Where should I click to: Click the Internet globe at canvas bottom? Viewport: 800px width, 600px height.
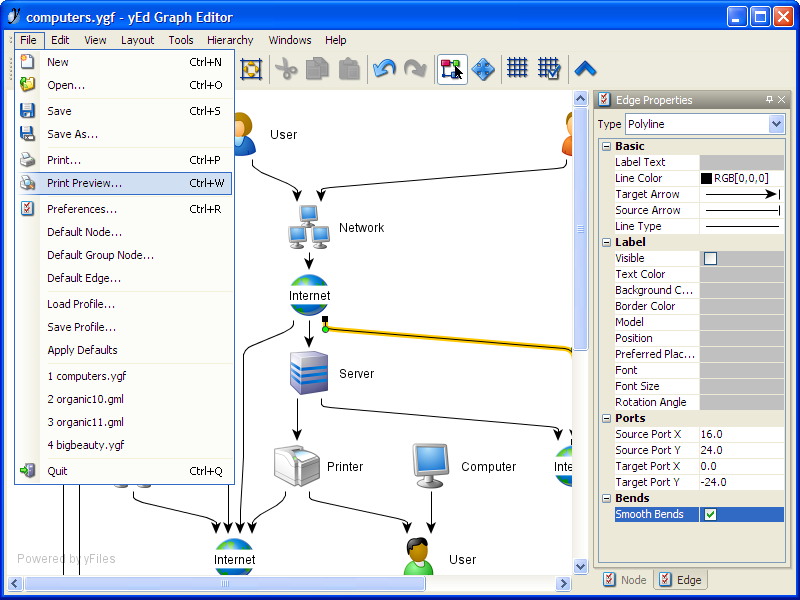coord(234,557)
